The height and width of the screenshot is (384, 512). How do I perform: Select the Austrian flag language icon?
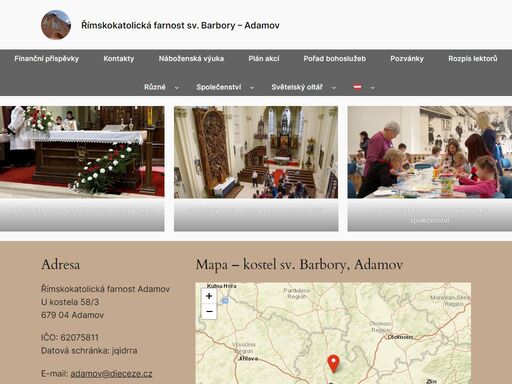pyautogui.click(x=357, y=87)
